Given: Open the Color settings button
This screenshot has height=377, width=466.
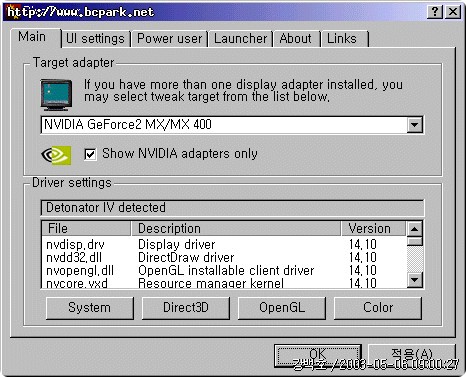Looking at the screenshot, I should (378, 308).
